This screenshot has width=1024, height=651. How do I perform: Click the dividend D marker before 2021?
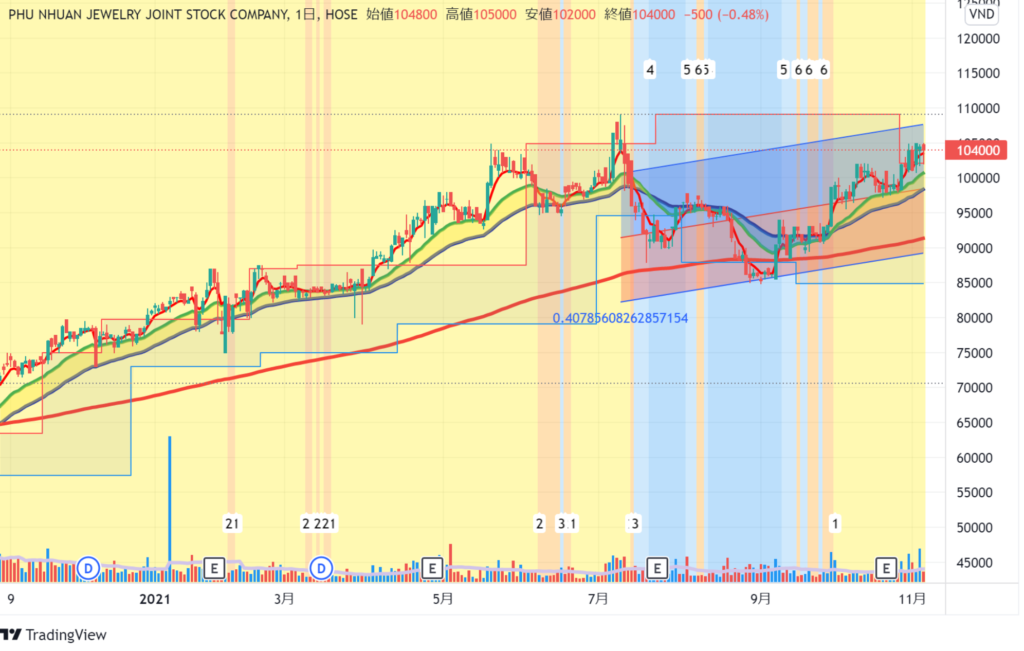[x=88, y=568]
